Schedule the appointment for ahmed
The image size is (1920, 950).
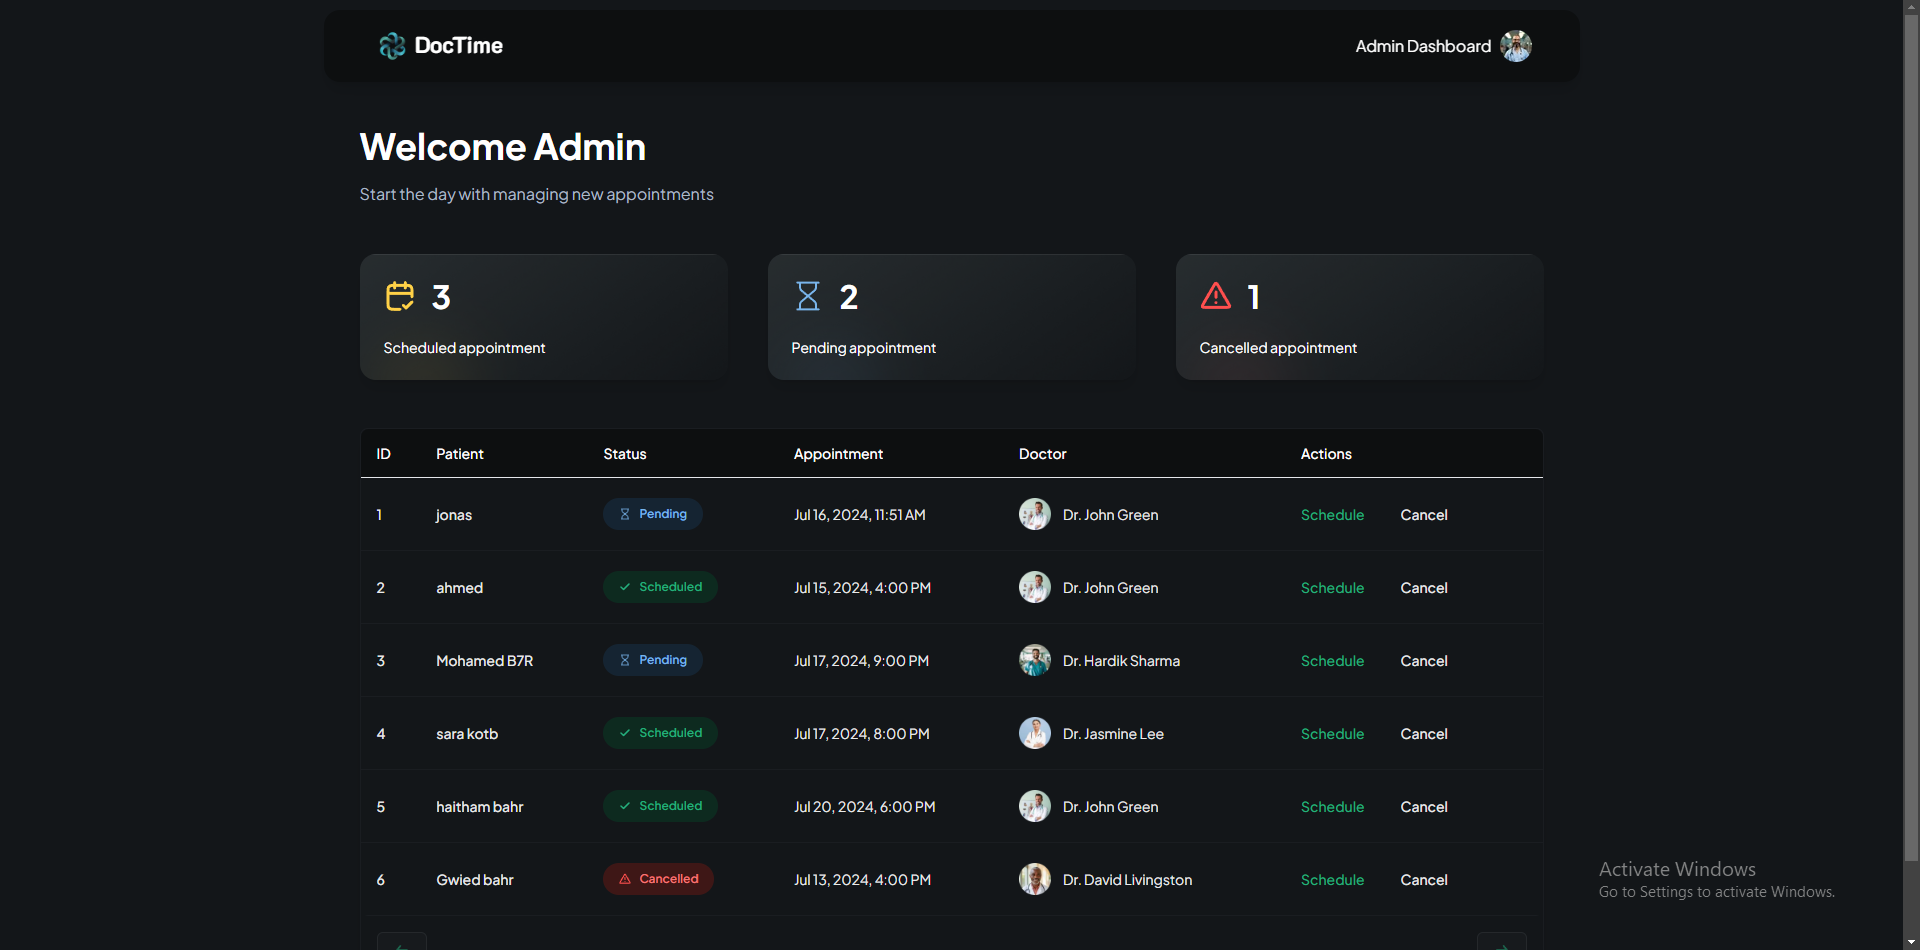point(1332,588)
